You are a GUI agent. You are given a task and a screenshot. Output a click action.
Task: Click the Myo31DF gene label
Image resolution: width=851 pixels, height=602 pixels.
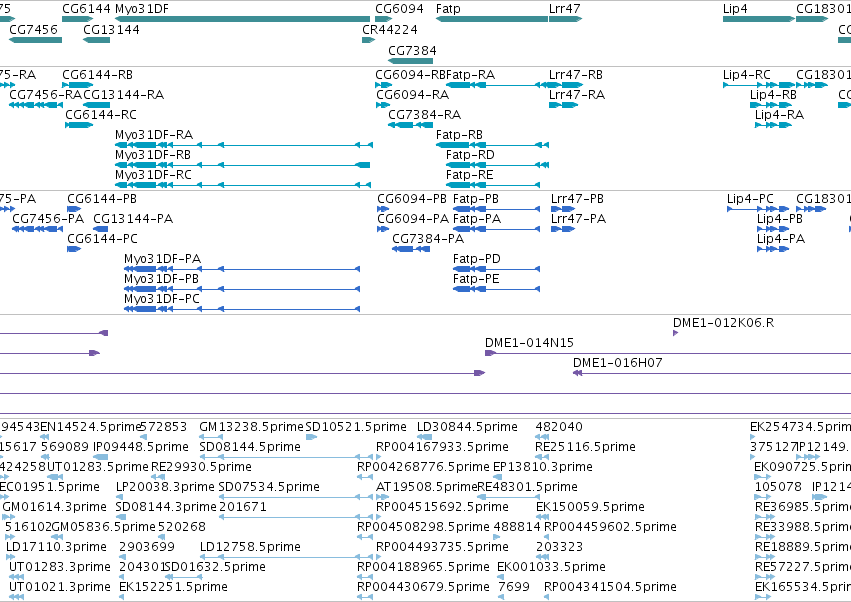(x=142, y=9)
